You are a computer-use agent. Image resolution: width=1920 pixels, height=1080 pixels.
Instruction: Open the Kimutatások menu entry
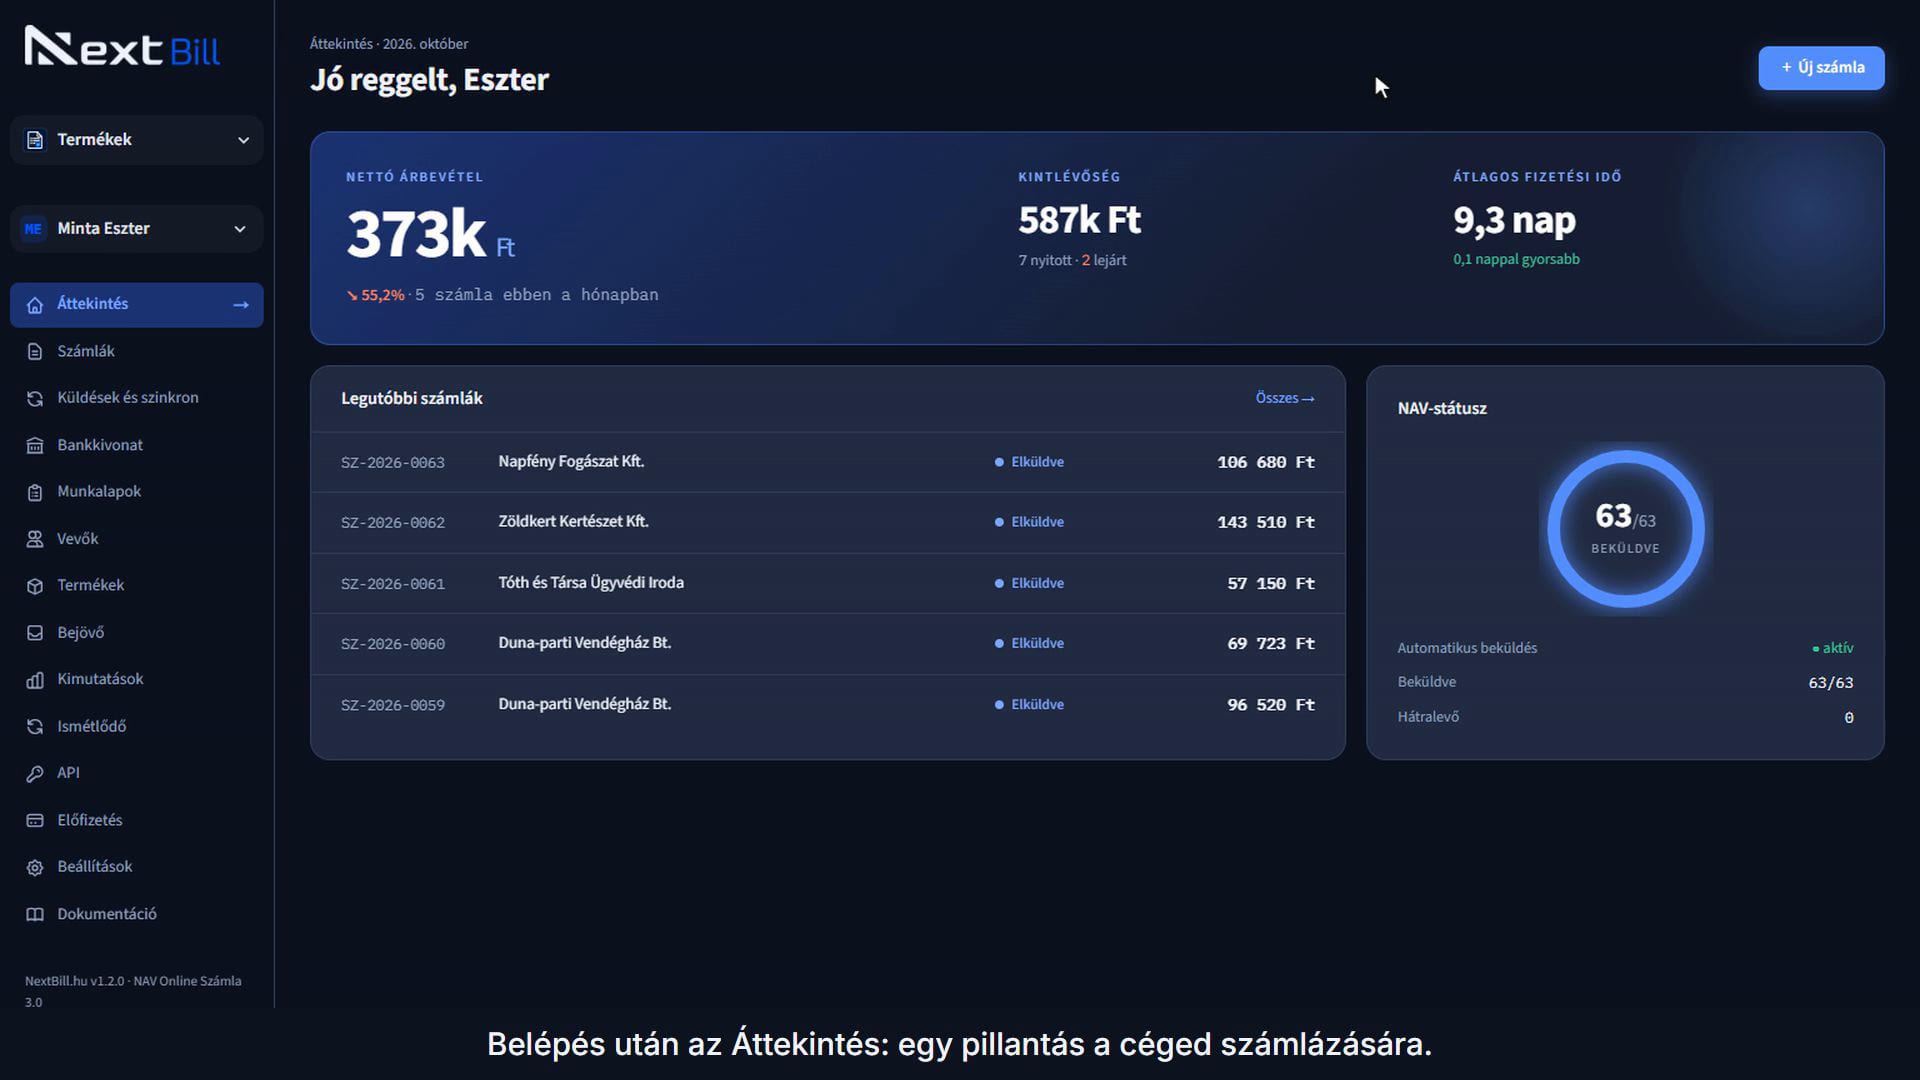pos(137,679)
